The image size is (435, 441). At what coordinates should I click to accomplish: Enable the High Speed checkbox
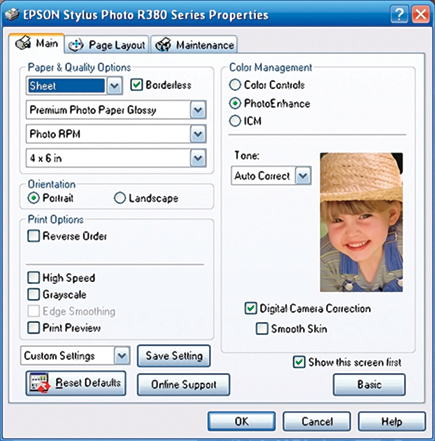pyautogui.click(x=33, y=277)
